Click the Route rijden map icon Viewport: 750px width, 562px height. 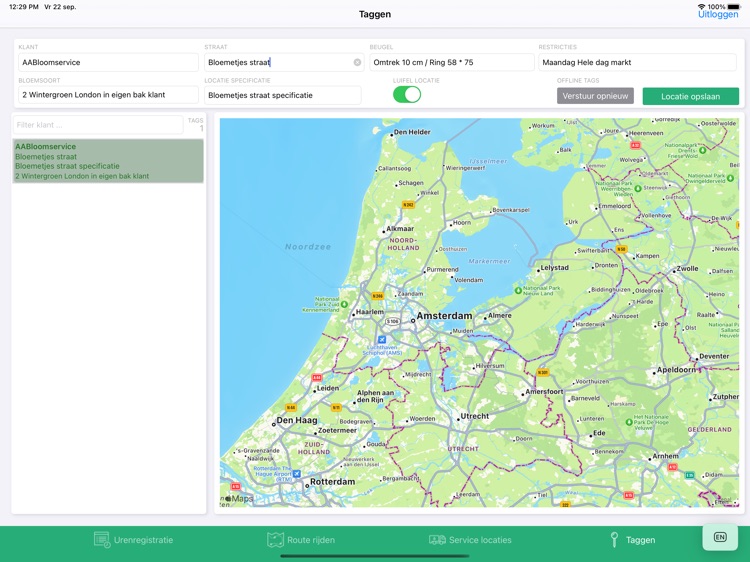(x=275, y=540)
